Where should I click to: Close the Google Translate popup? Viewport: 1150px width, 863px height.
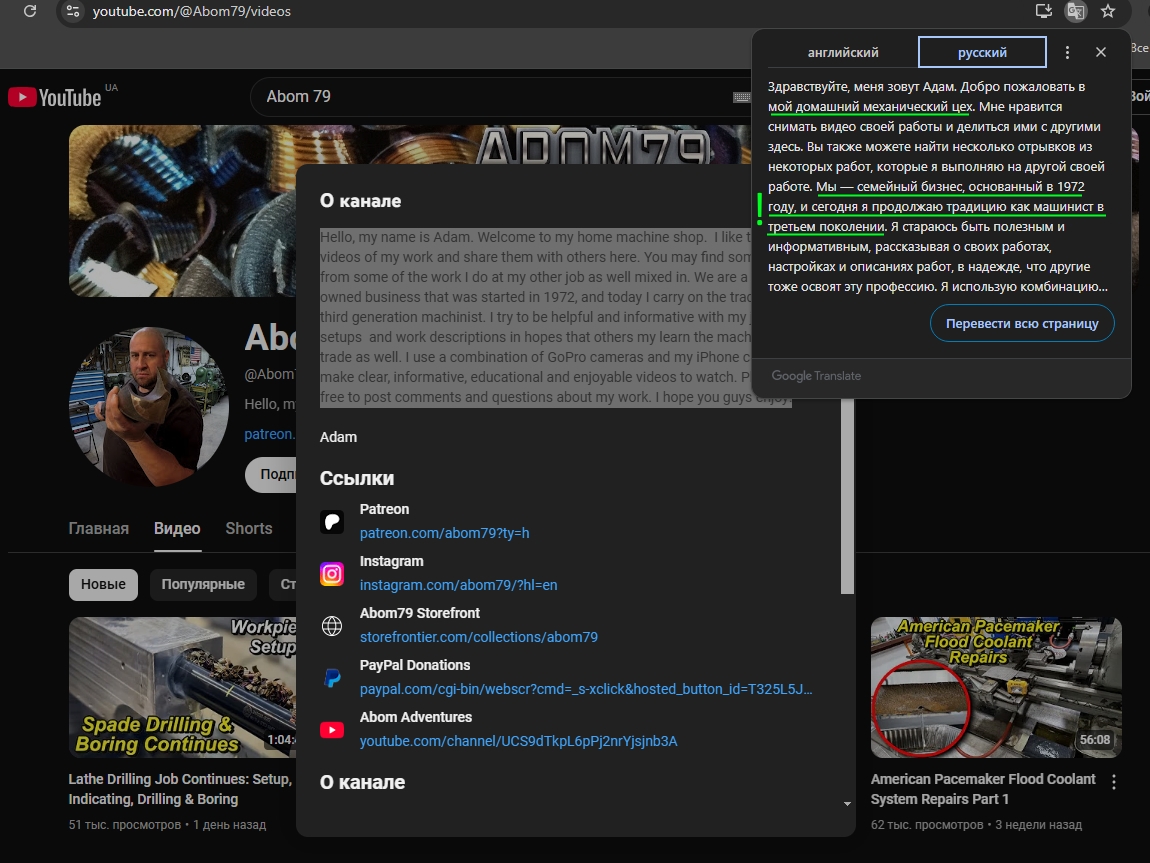click(1100, 52)
